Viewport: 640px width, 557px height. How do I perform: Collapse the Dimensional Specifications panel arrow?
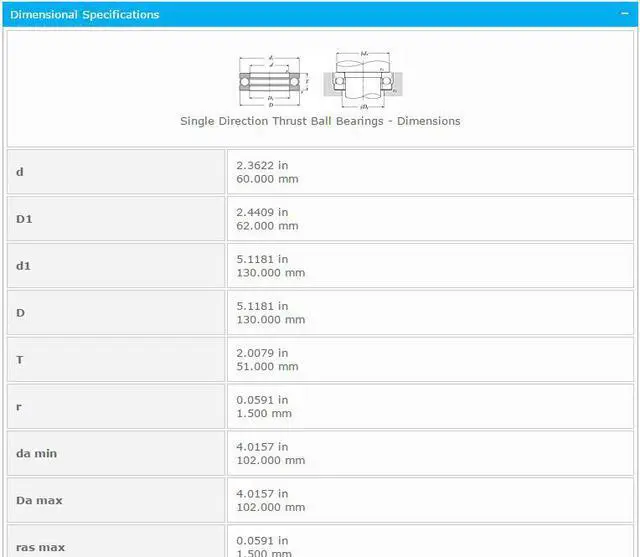click(x=627, y=14)
